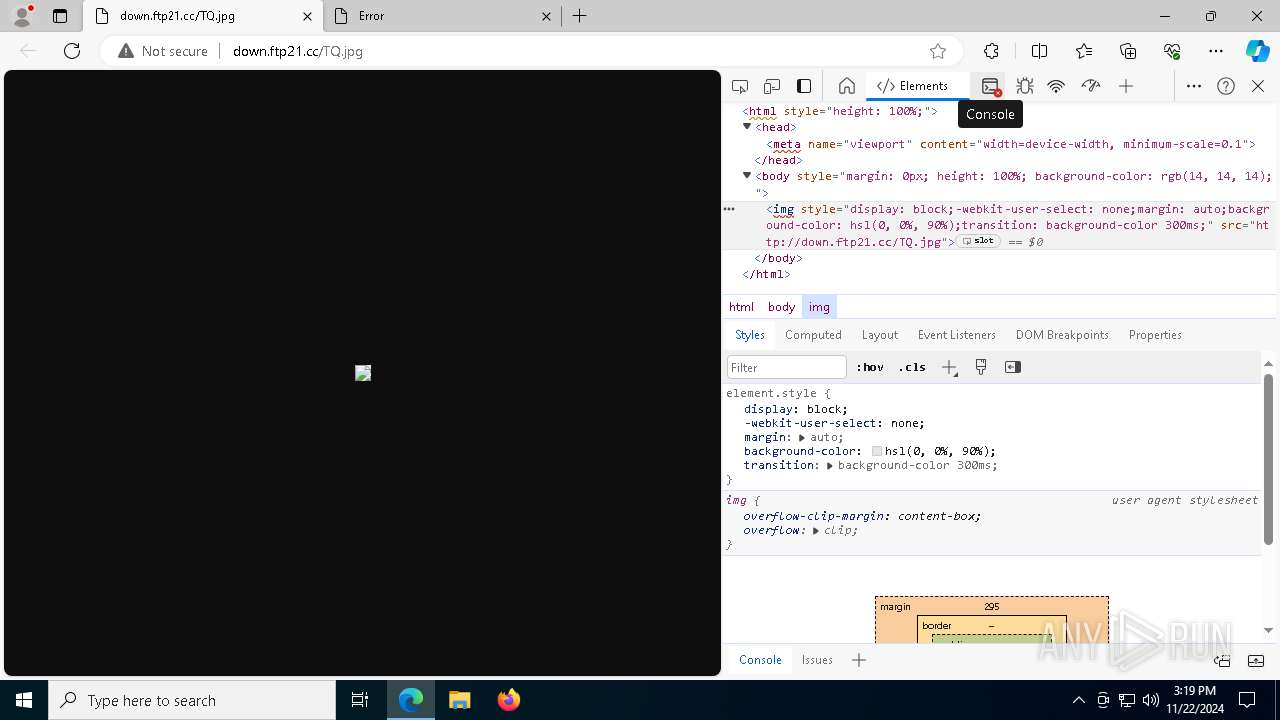Open background-color hsl color swatch
The height and width of the screenshot is (720, 1280).
pyautogui.click(x=877, y=451)
